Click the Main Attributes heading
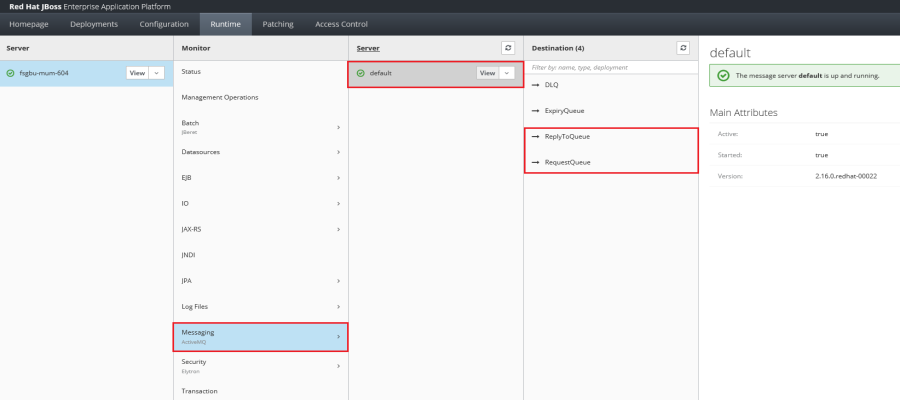Image resolution: width=900 pixels, height=400 pixels. click(743, 112)
